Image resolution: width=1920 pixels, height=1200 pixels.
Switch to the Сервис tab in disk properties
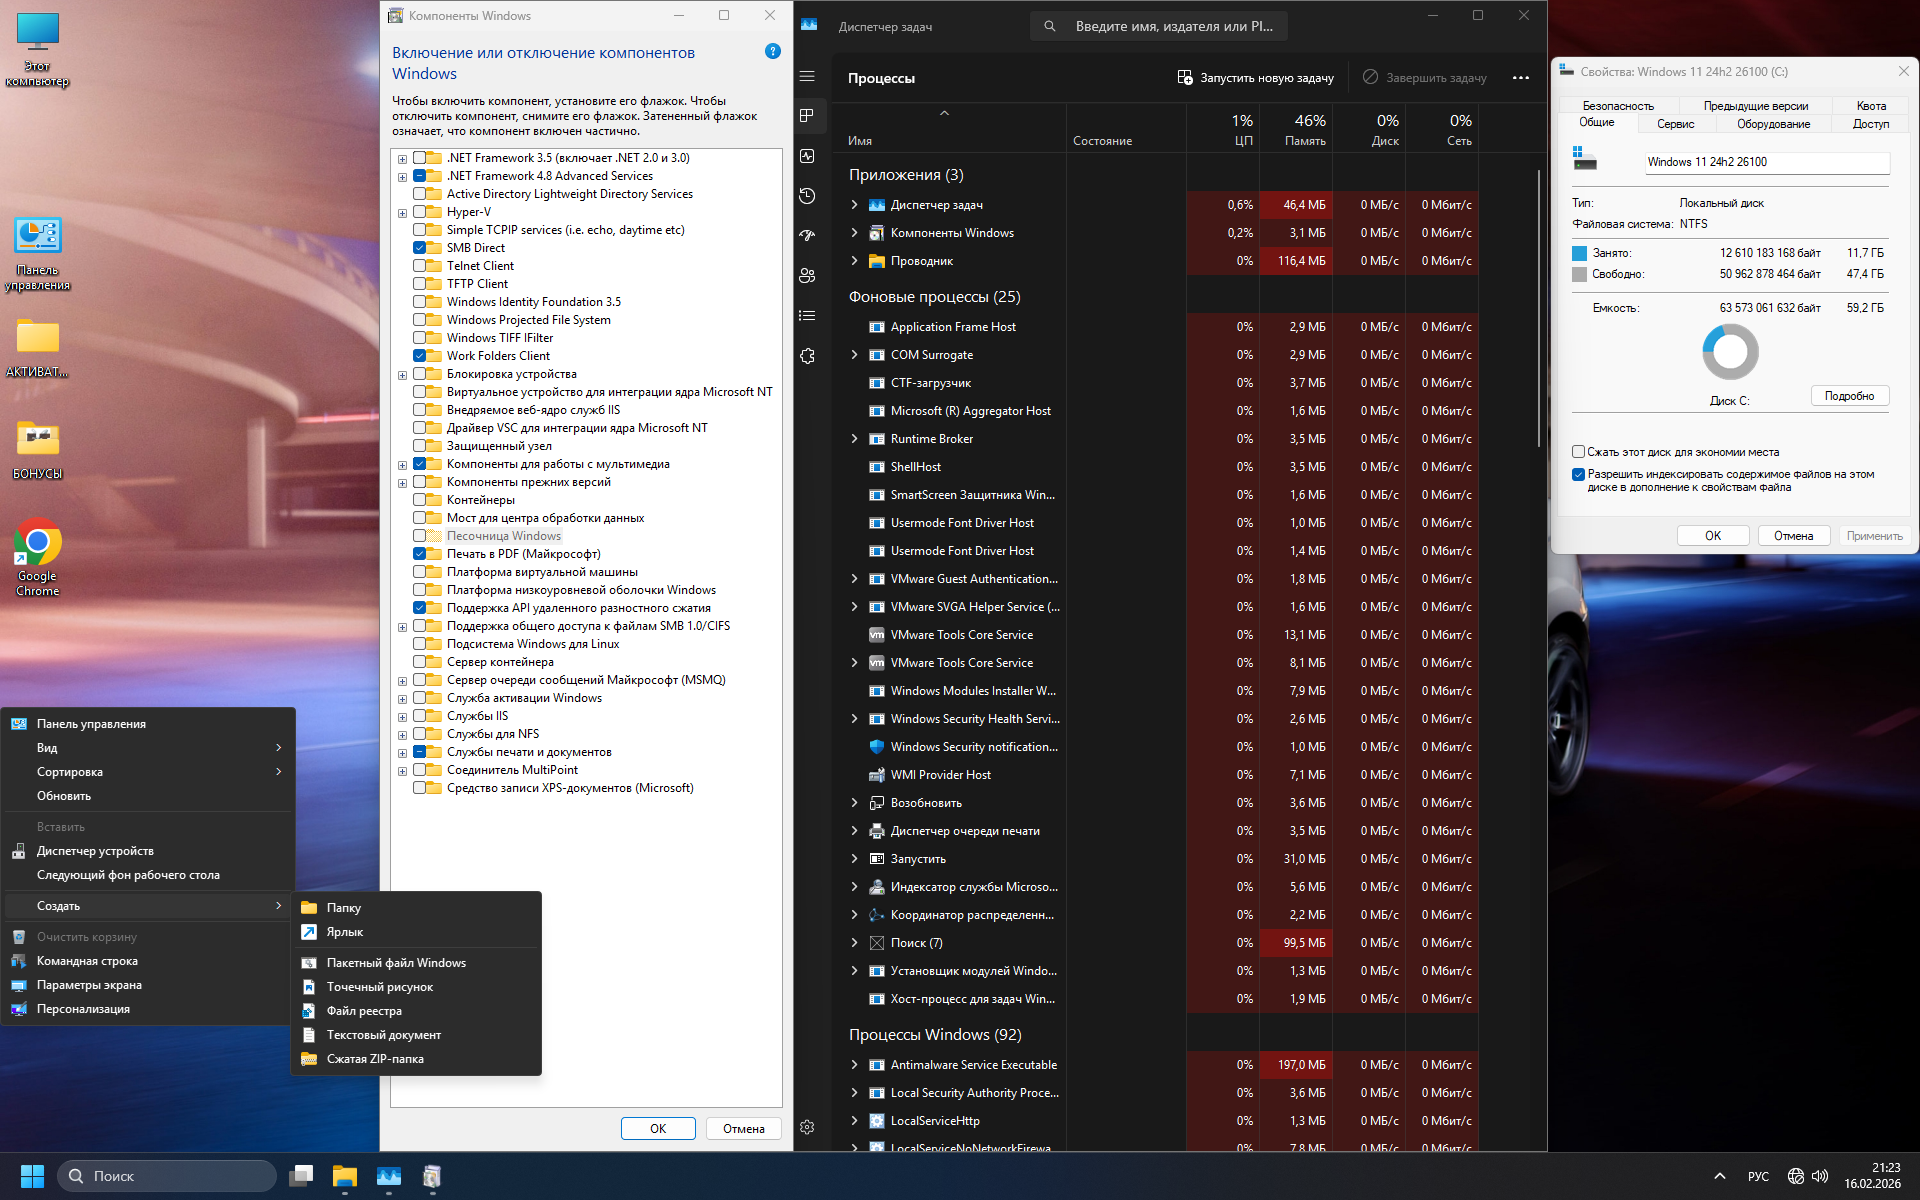1675,124
